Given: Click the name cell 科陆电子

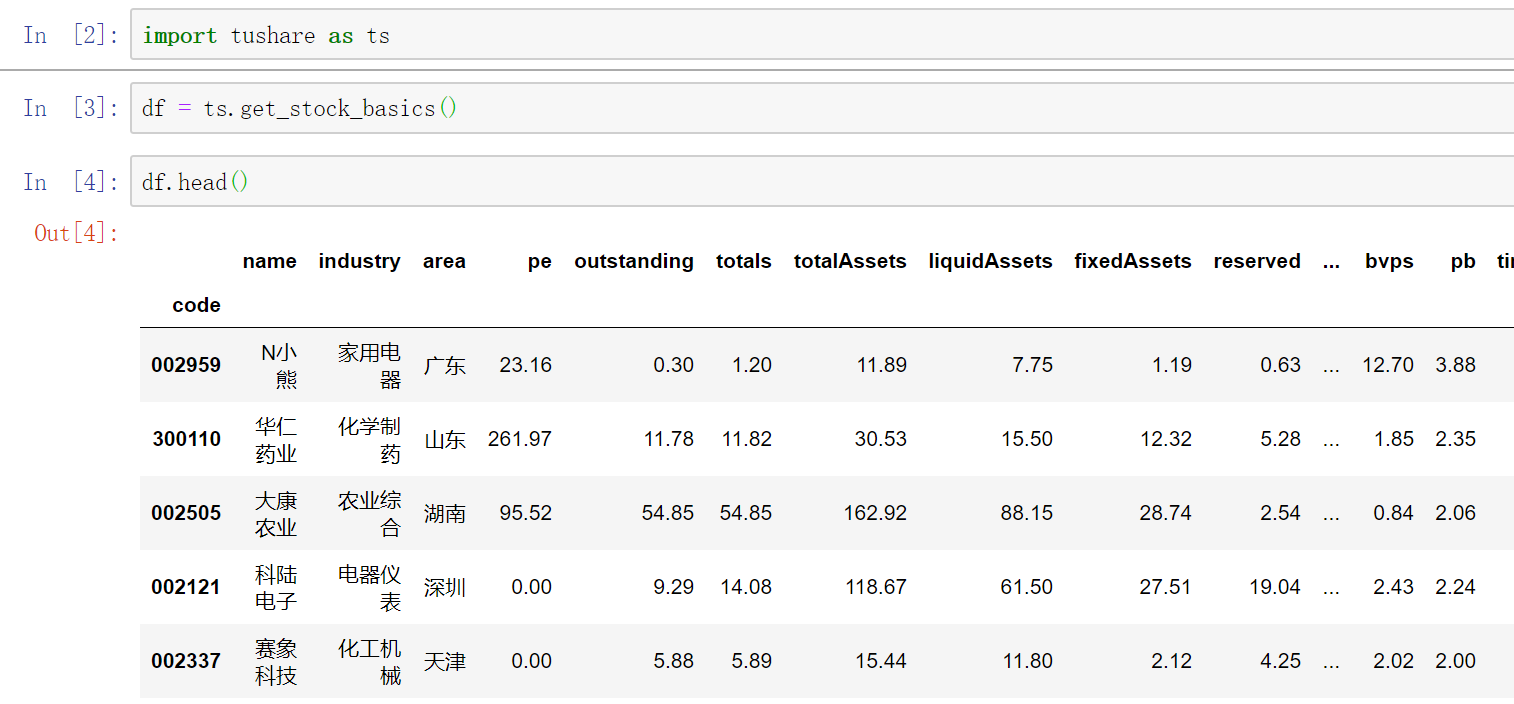Looking at the screenshot, I should pyautogui.click(x=276, y=587).
